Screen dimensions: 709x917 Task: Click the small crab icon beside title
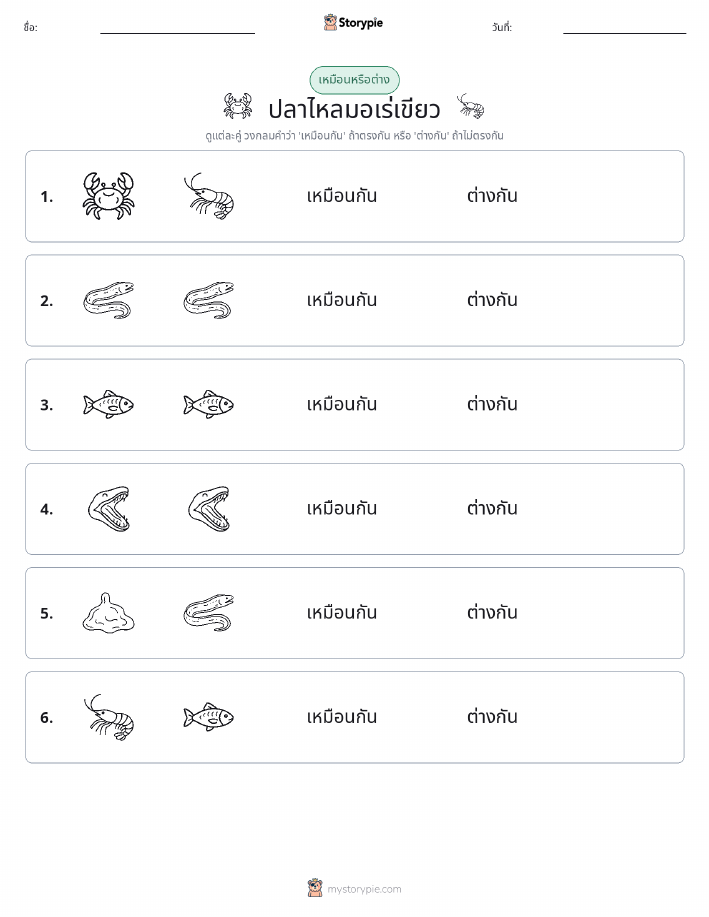click(238, 106)
